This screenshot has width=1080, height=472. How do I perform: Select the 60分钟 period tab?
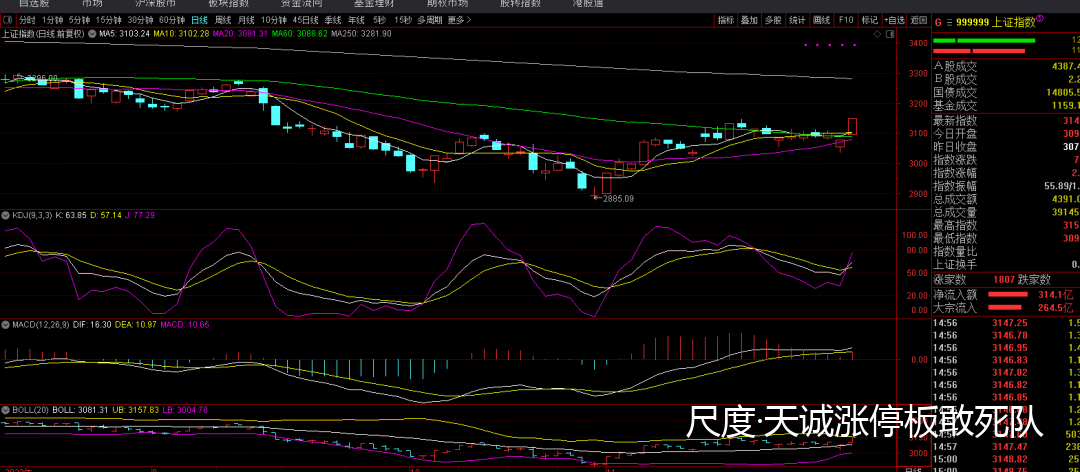click(x=171, y=20)
